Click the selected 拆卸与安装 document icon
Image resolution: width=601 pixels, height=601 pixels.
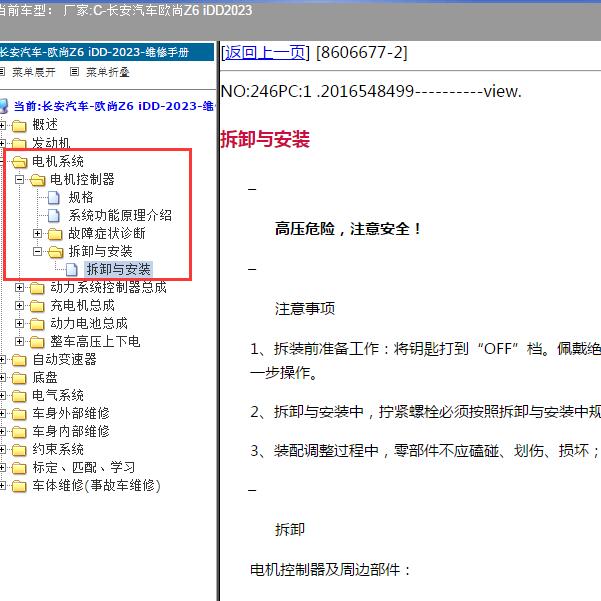pos(72,270)
